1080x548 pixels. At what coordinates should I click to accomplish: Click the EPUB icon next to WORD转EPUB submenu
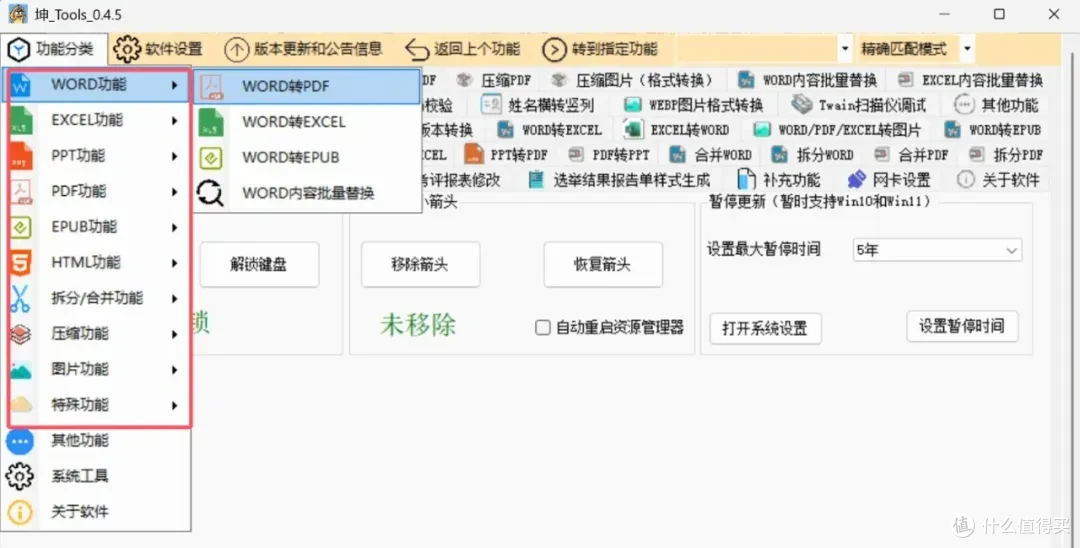pos(211,158)
